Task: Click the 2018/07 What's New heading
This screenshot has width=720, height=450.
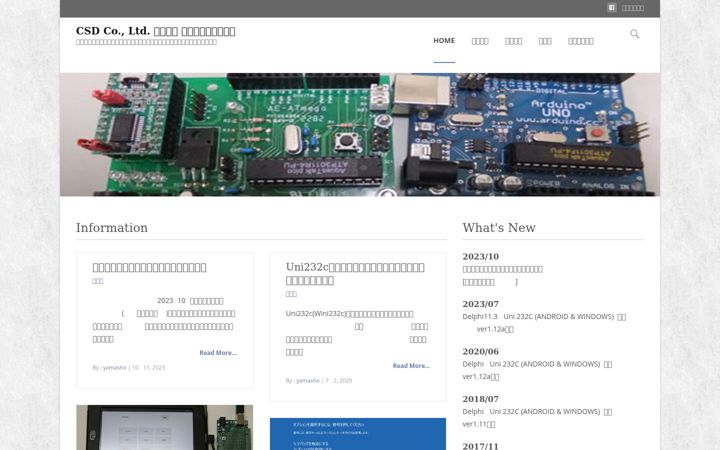Action: coord(480,399)
